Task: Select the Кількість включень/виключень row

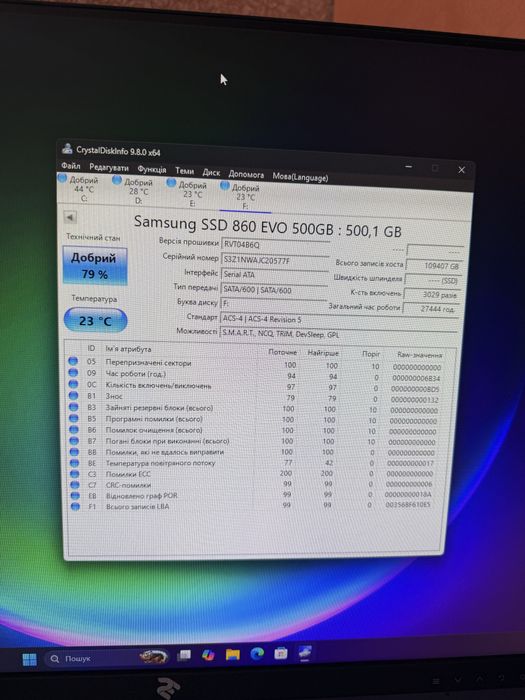Action: pos(255,387)
